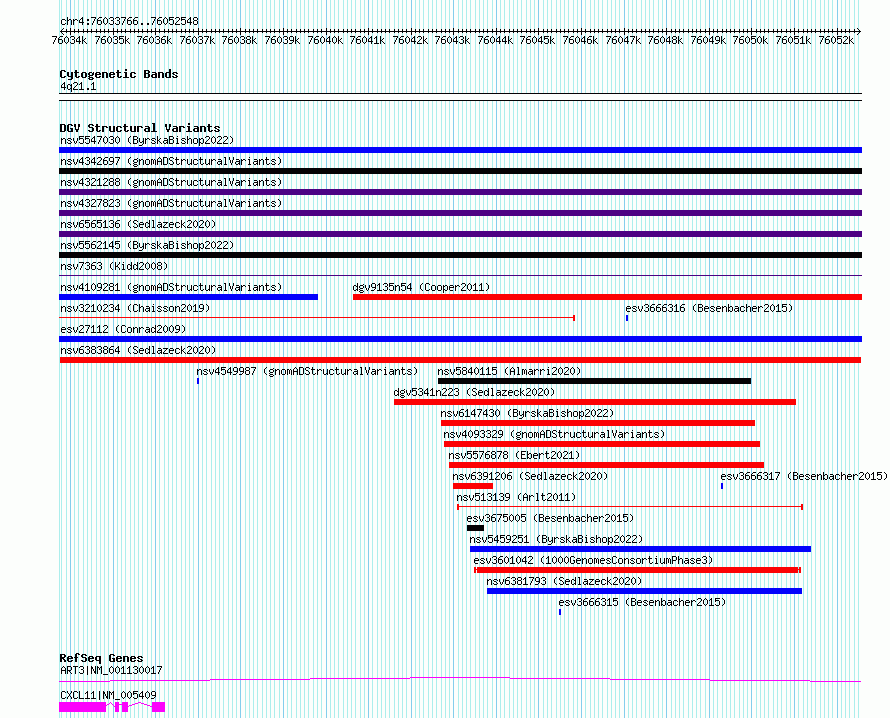Open nsv5459251 (ByrskaBishop2022) label

pyautogui.click(x=556, y=539)
